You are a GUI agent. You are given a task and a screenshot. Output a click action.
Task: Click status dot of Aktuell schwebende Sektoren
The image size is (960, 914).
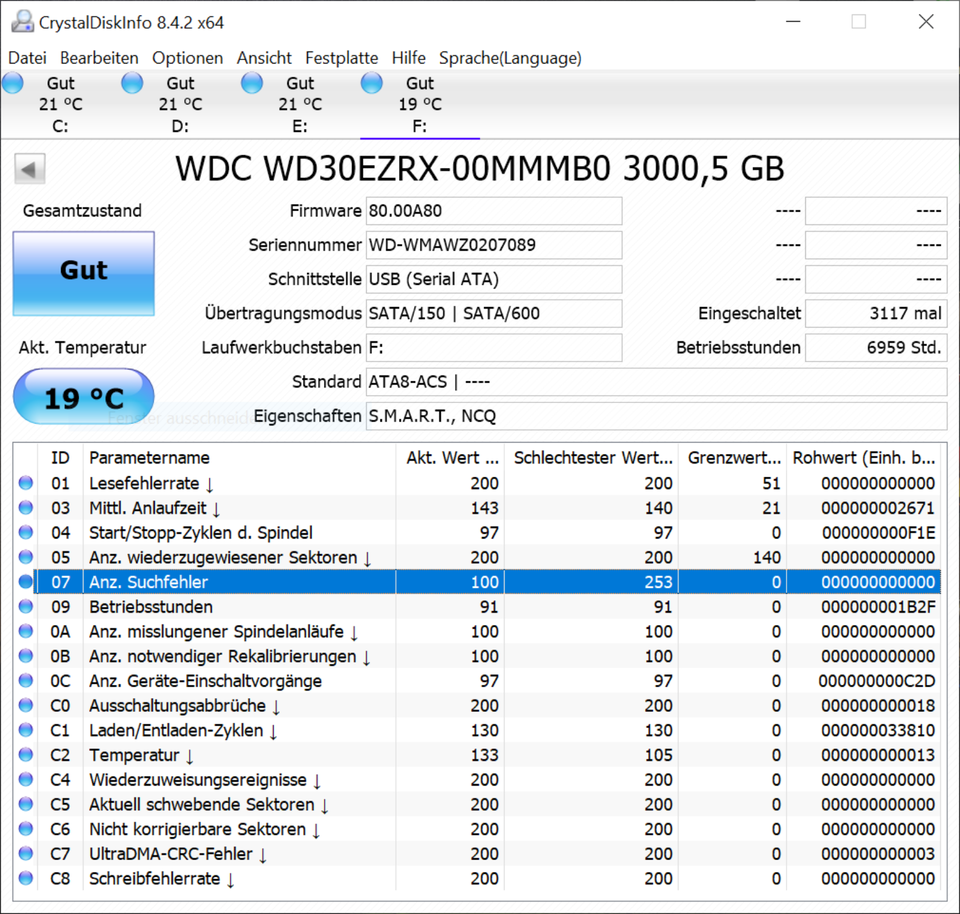(26, 804)
